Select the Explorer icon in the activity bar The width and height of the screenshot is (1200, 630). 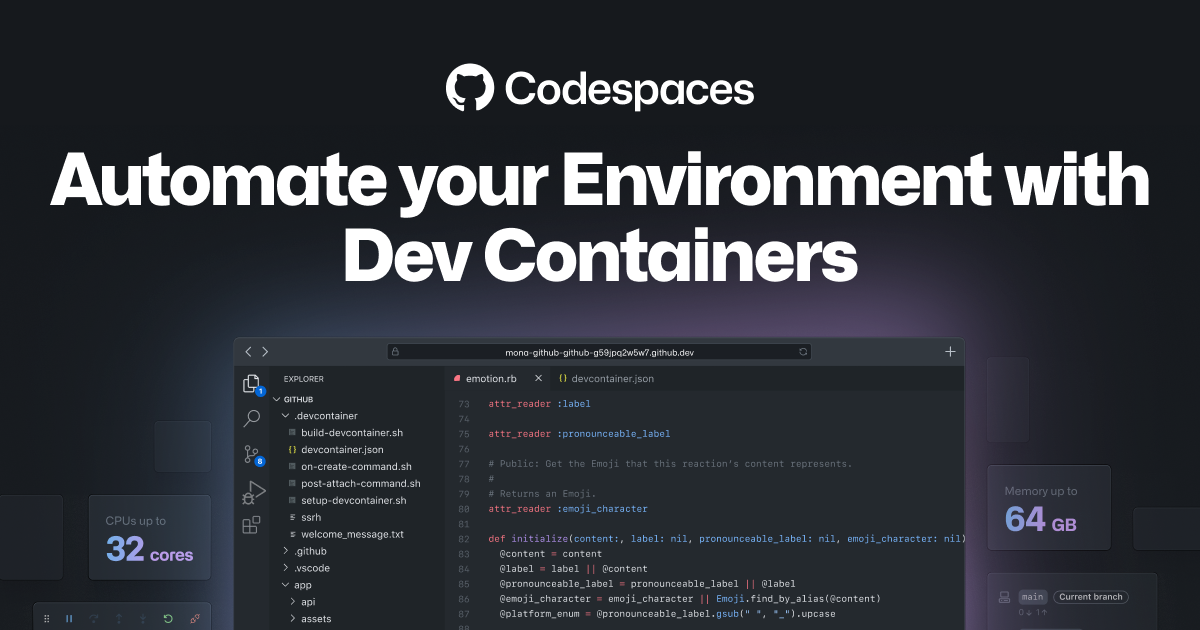click(x=251, y=383)
